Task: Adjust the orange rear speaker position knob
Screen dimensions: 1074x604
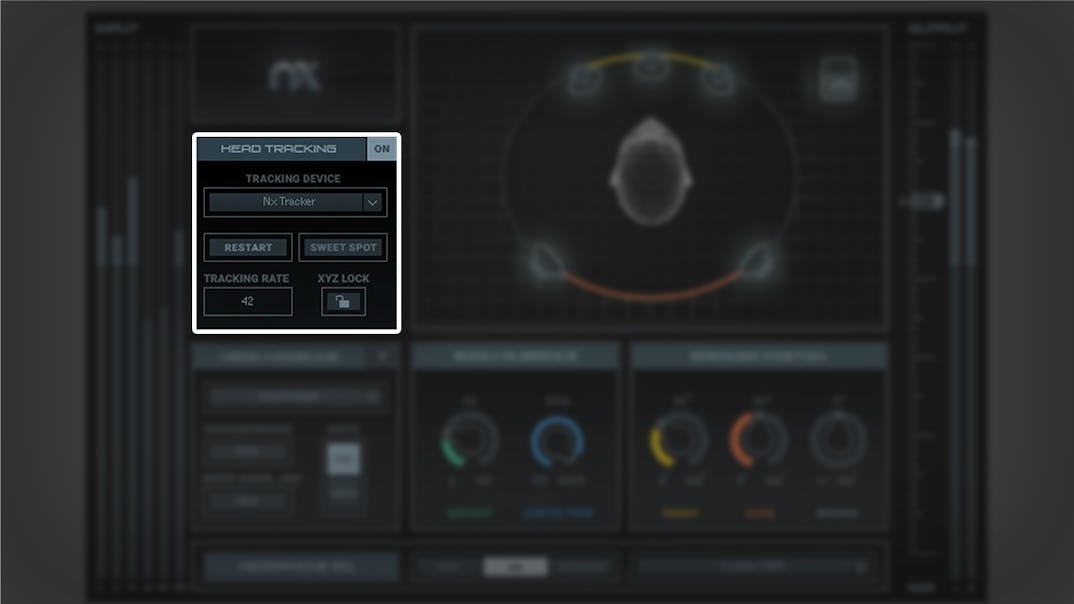Action: tap(759, 440)
